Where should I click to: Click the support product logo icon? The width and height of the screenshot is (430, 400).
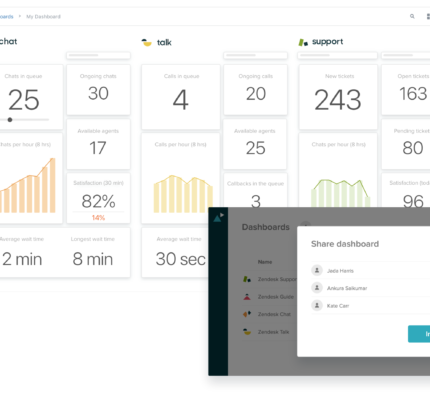pyautogui.click(x=303, y=42)
